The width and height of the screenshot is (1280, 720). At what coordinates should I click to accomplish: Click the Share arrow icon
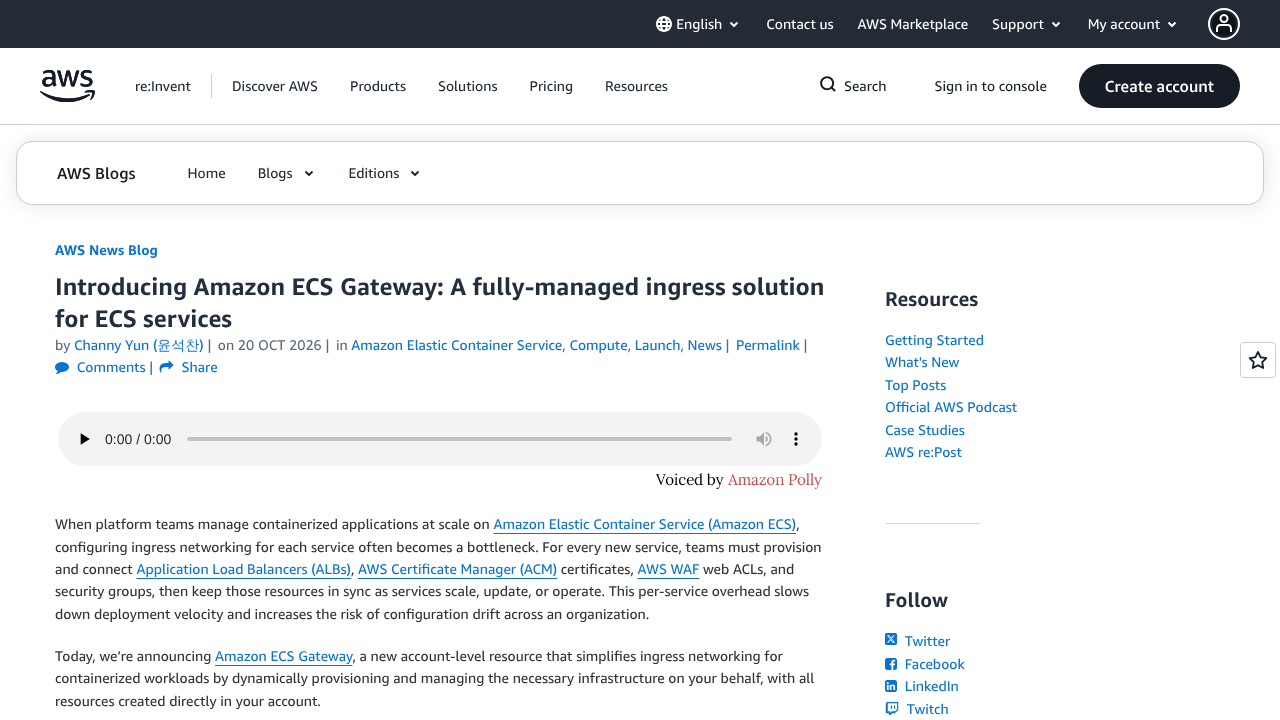point(166,368)
